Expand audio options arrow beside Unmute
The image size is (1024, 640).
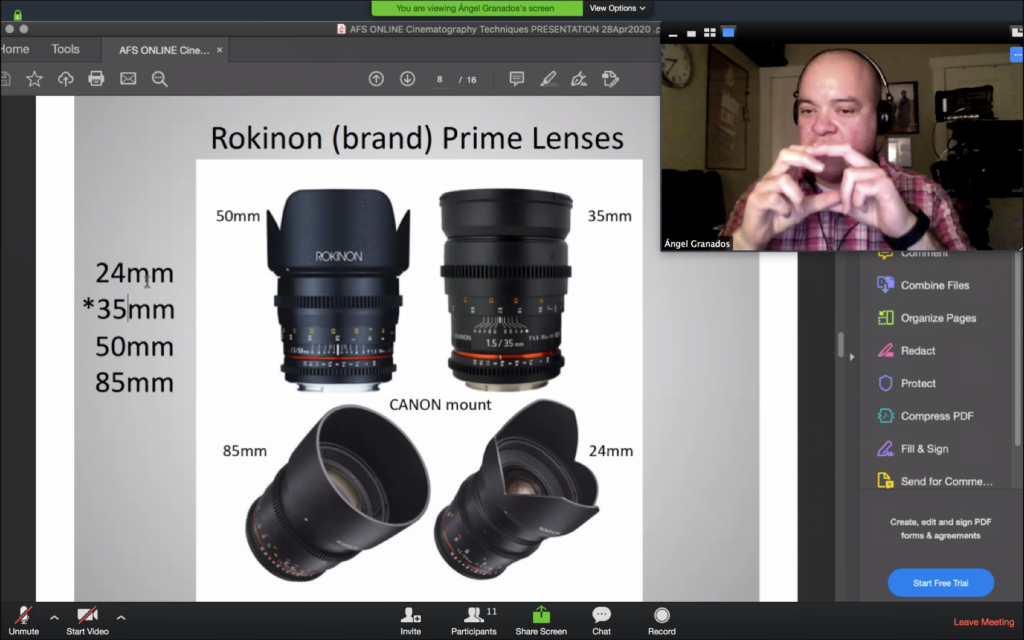[54, 617]
